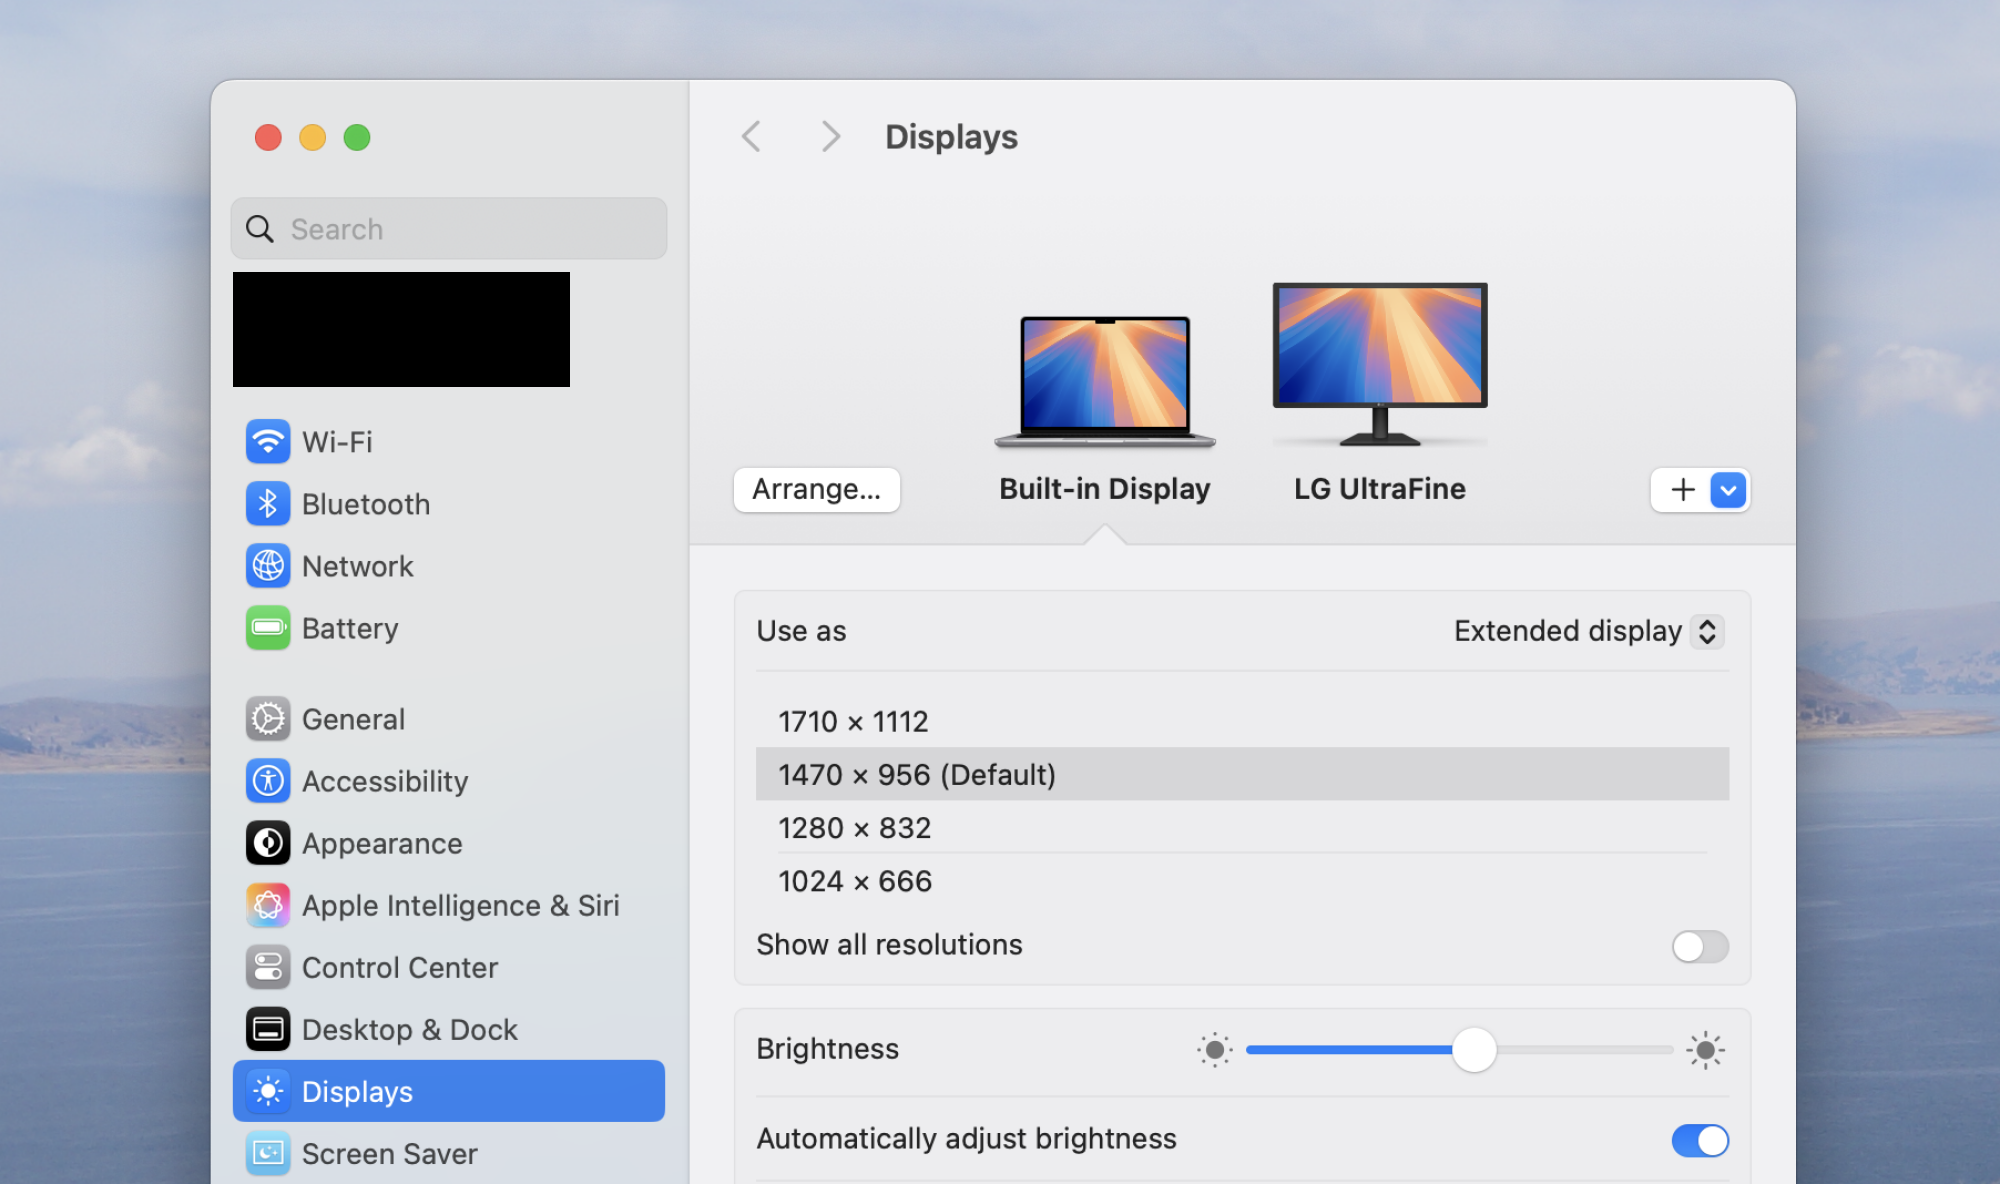Select Screen Saver in the sidebar
The image size is (2000, 1184).
449,1153
